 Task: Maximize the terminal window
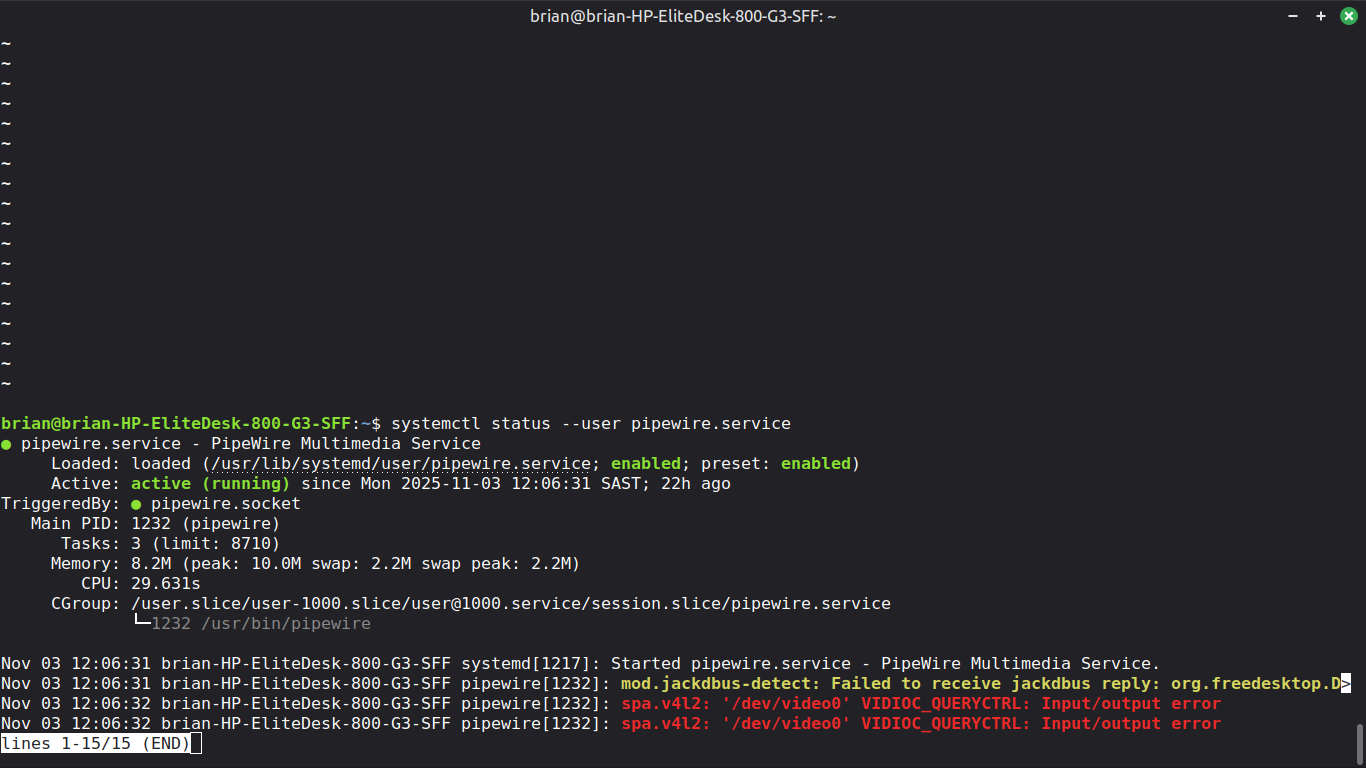1321,16
